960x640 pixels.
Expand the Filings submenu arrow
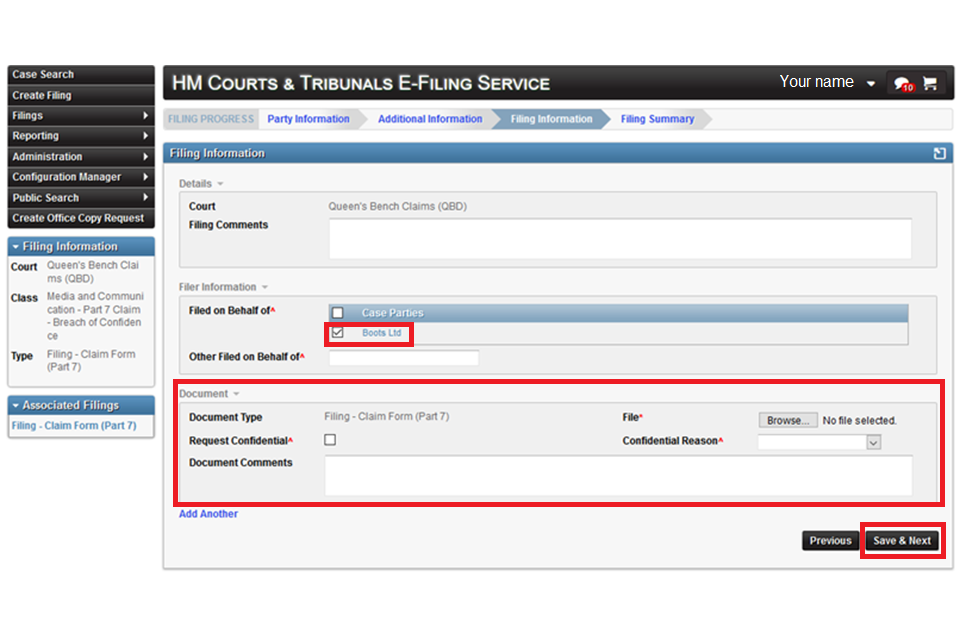[x=148, y=115]
